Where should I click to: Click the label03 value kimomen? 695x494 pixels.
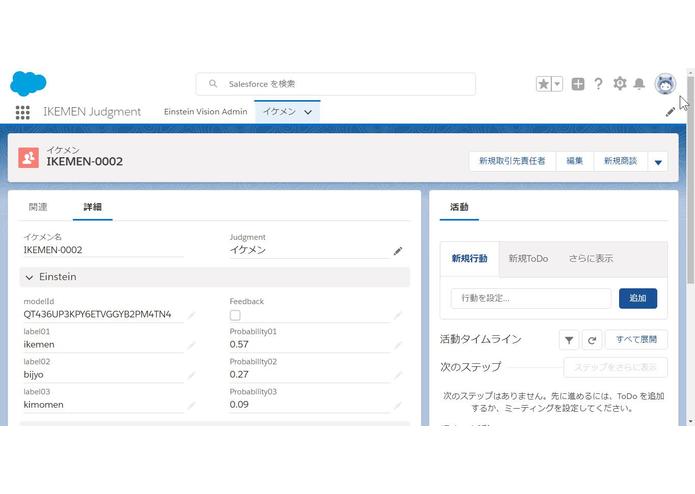pos(43,405)
